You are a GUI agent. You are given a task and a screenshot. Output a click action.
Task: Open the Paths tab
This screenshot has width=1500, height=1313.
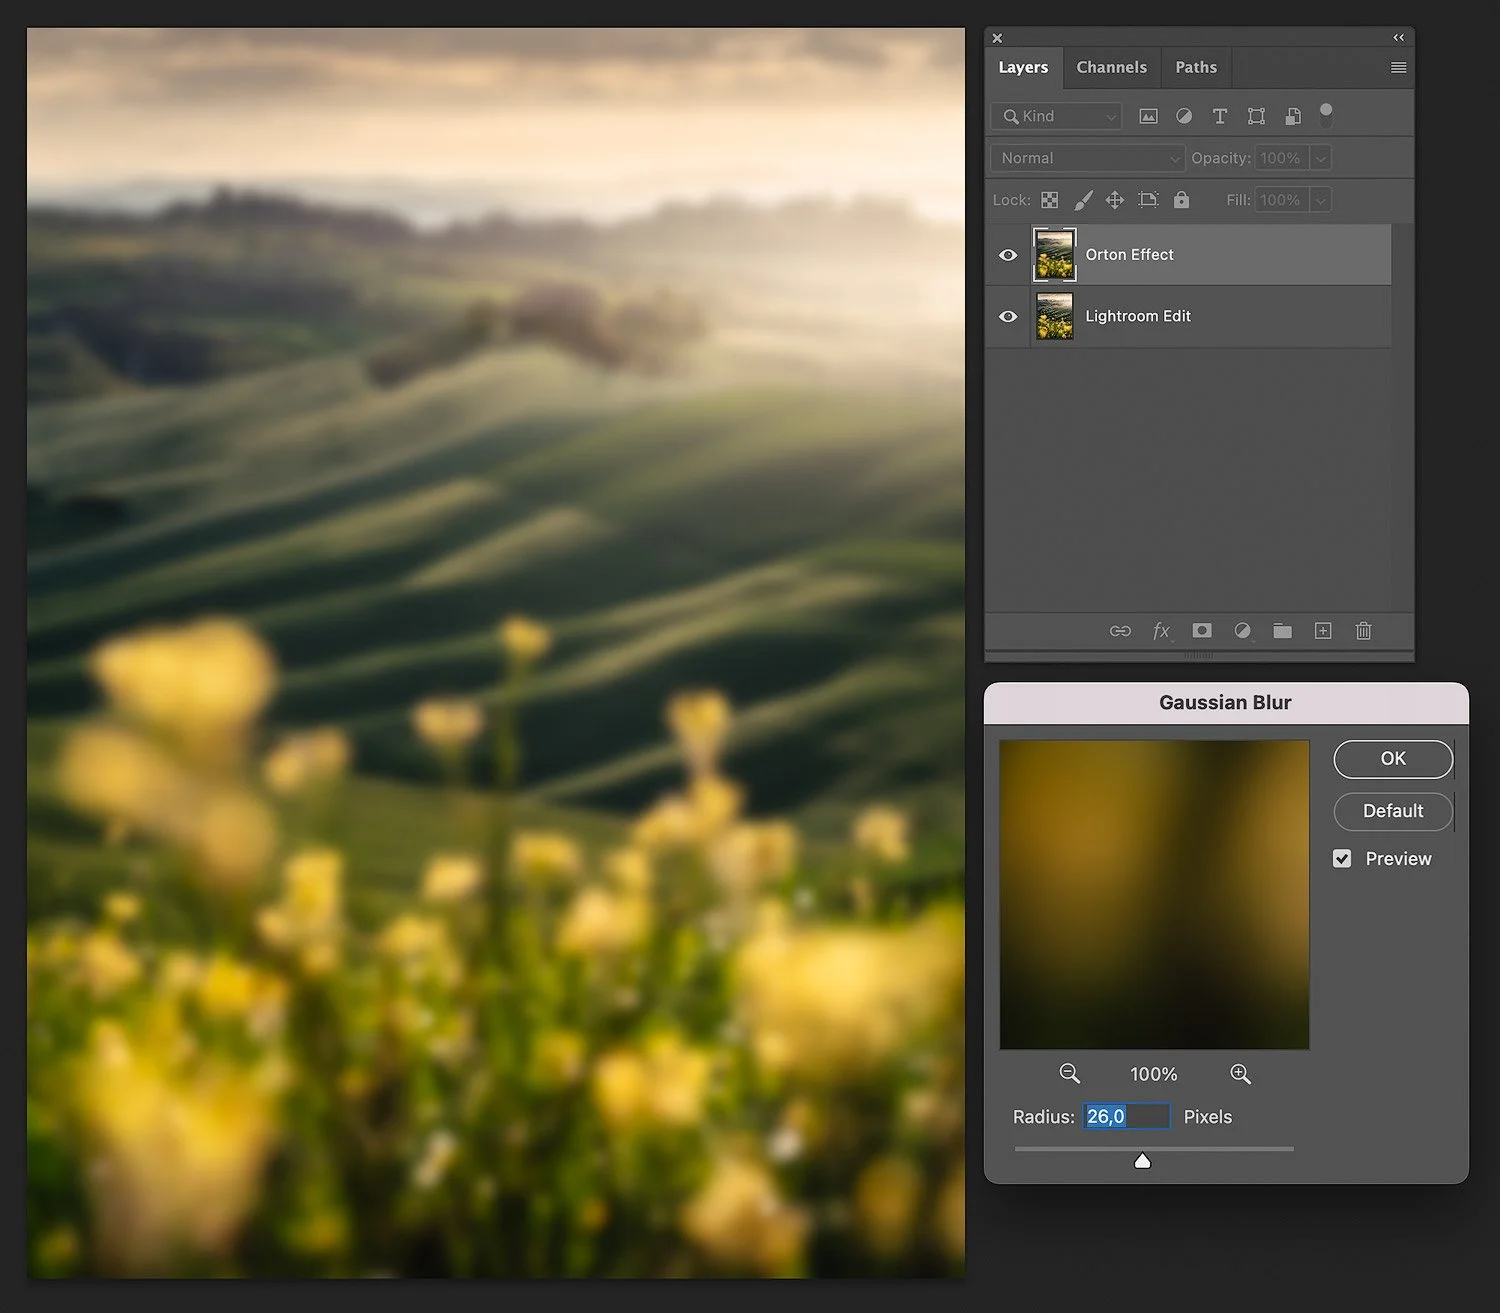click(x=1195, y=67)
